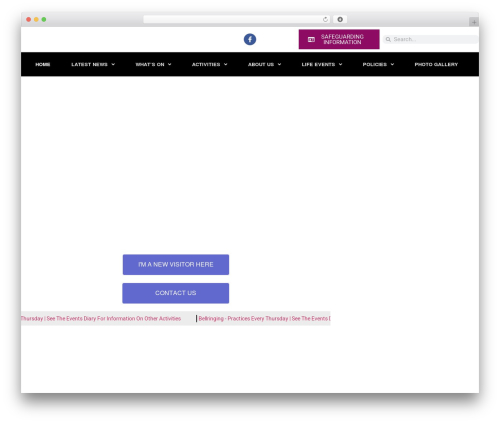Open the Activities menu
This screenshot has height=423, width=500.
pyautogui.click(x=206, y=64)
